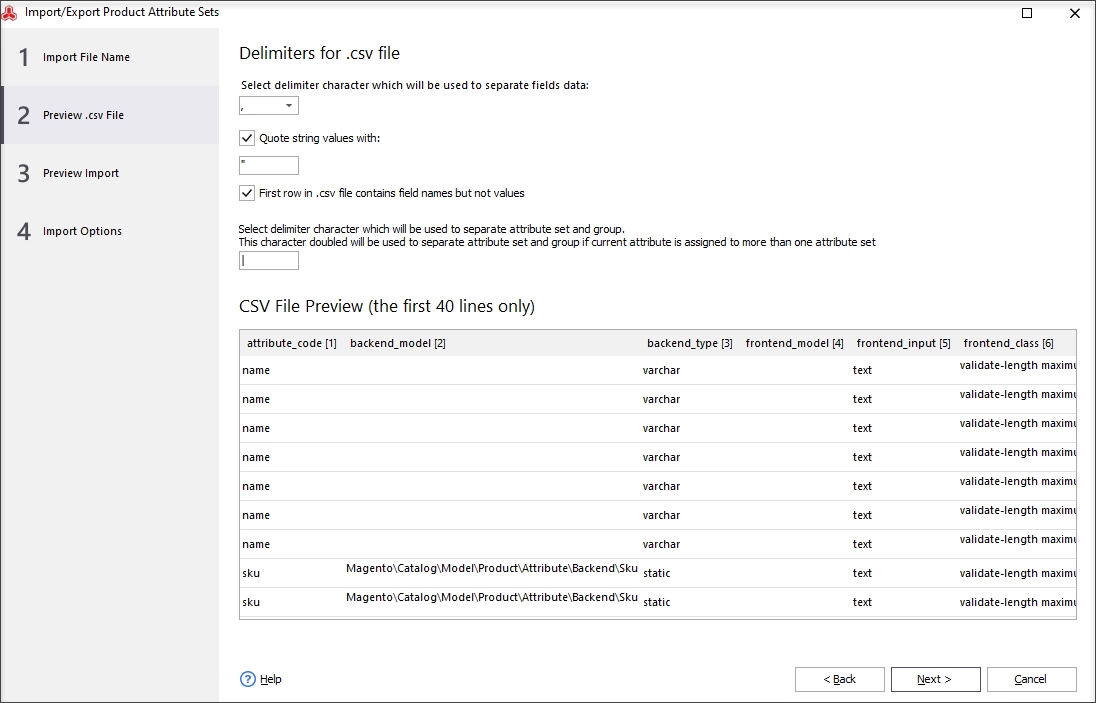The image size is (1096, 703).
Task: Click the backend_type [3] column header
Action: click(690, 343)
